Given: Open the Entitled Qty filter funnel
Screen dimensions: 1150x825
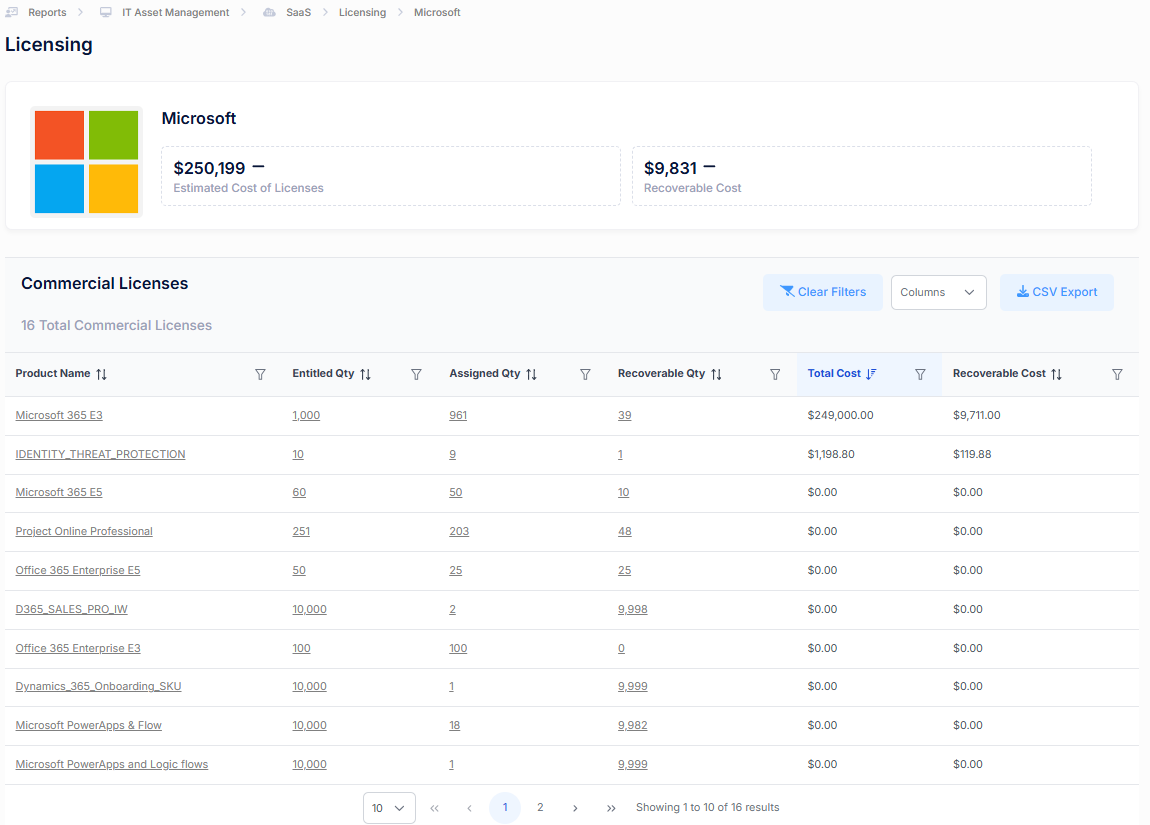Looking at the screenshot, I should point(416,375).
